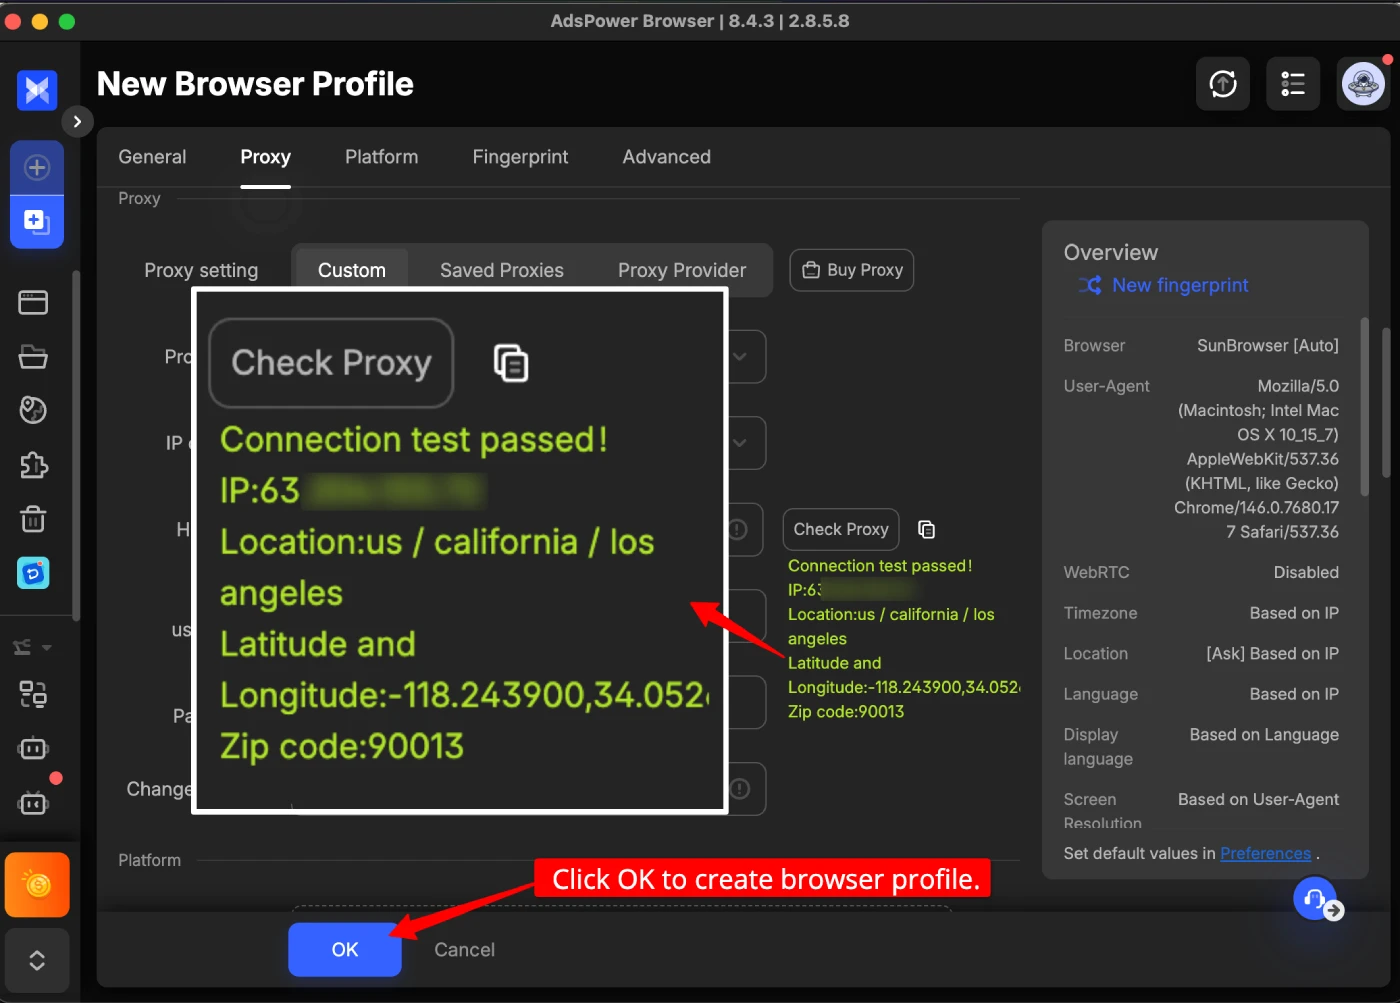
Task: Click the new profile plus icon
Action: (37, 167)
